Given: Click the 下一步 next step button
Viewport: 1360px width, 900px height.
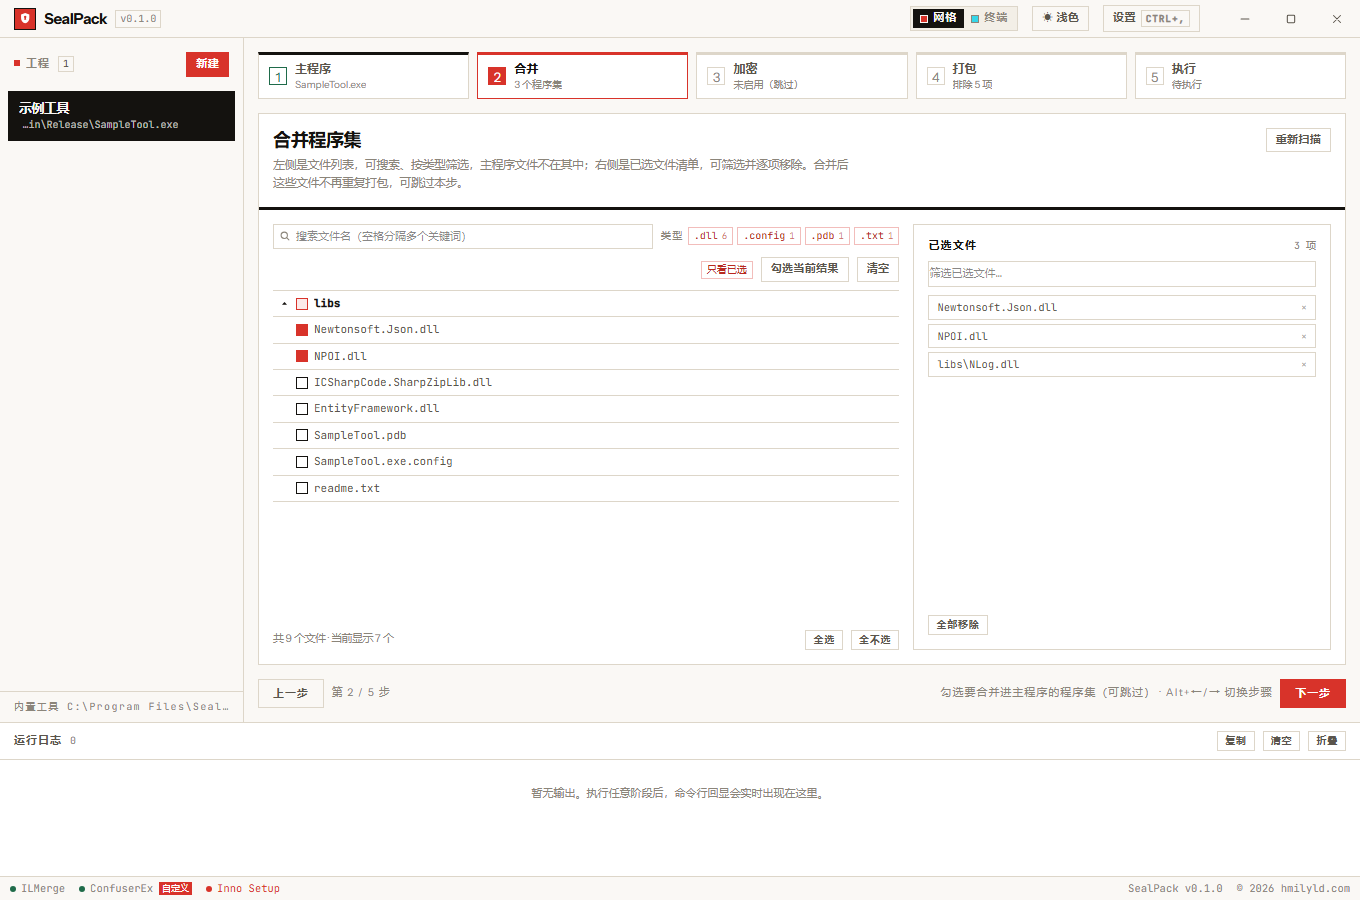Looking at the screenshot, I should click(x=1313, y=693).
